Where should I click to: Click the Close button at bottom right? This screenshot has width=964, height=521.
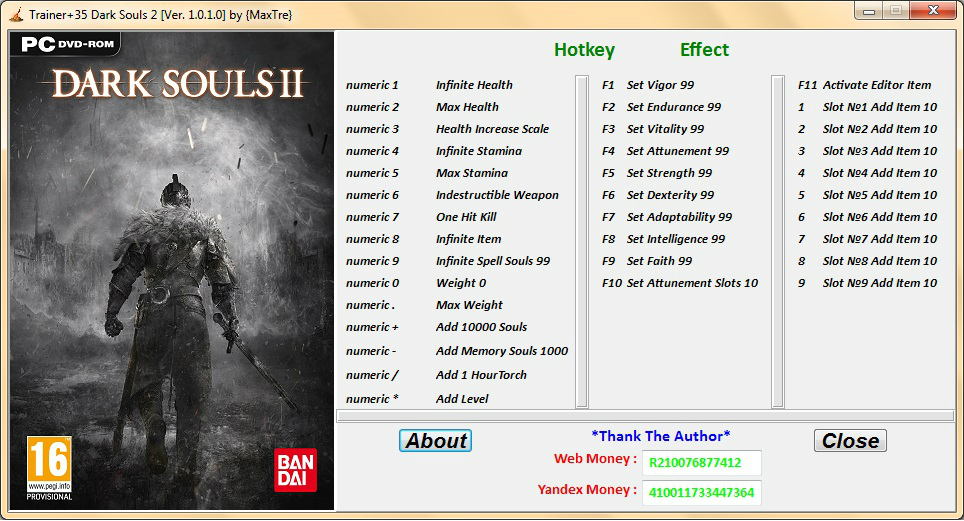pos(850,440)
